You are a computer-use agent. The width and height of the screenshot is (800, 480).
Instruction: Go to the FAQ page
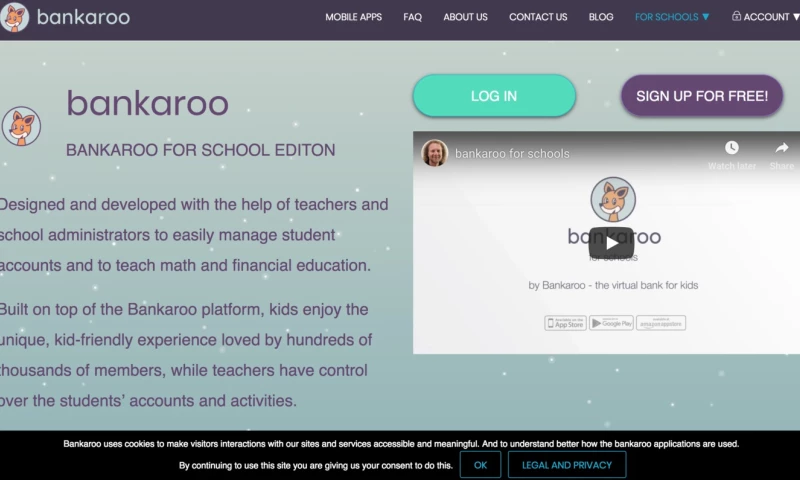(x=412, y=17)
